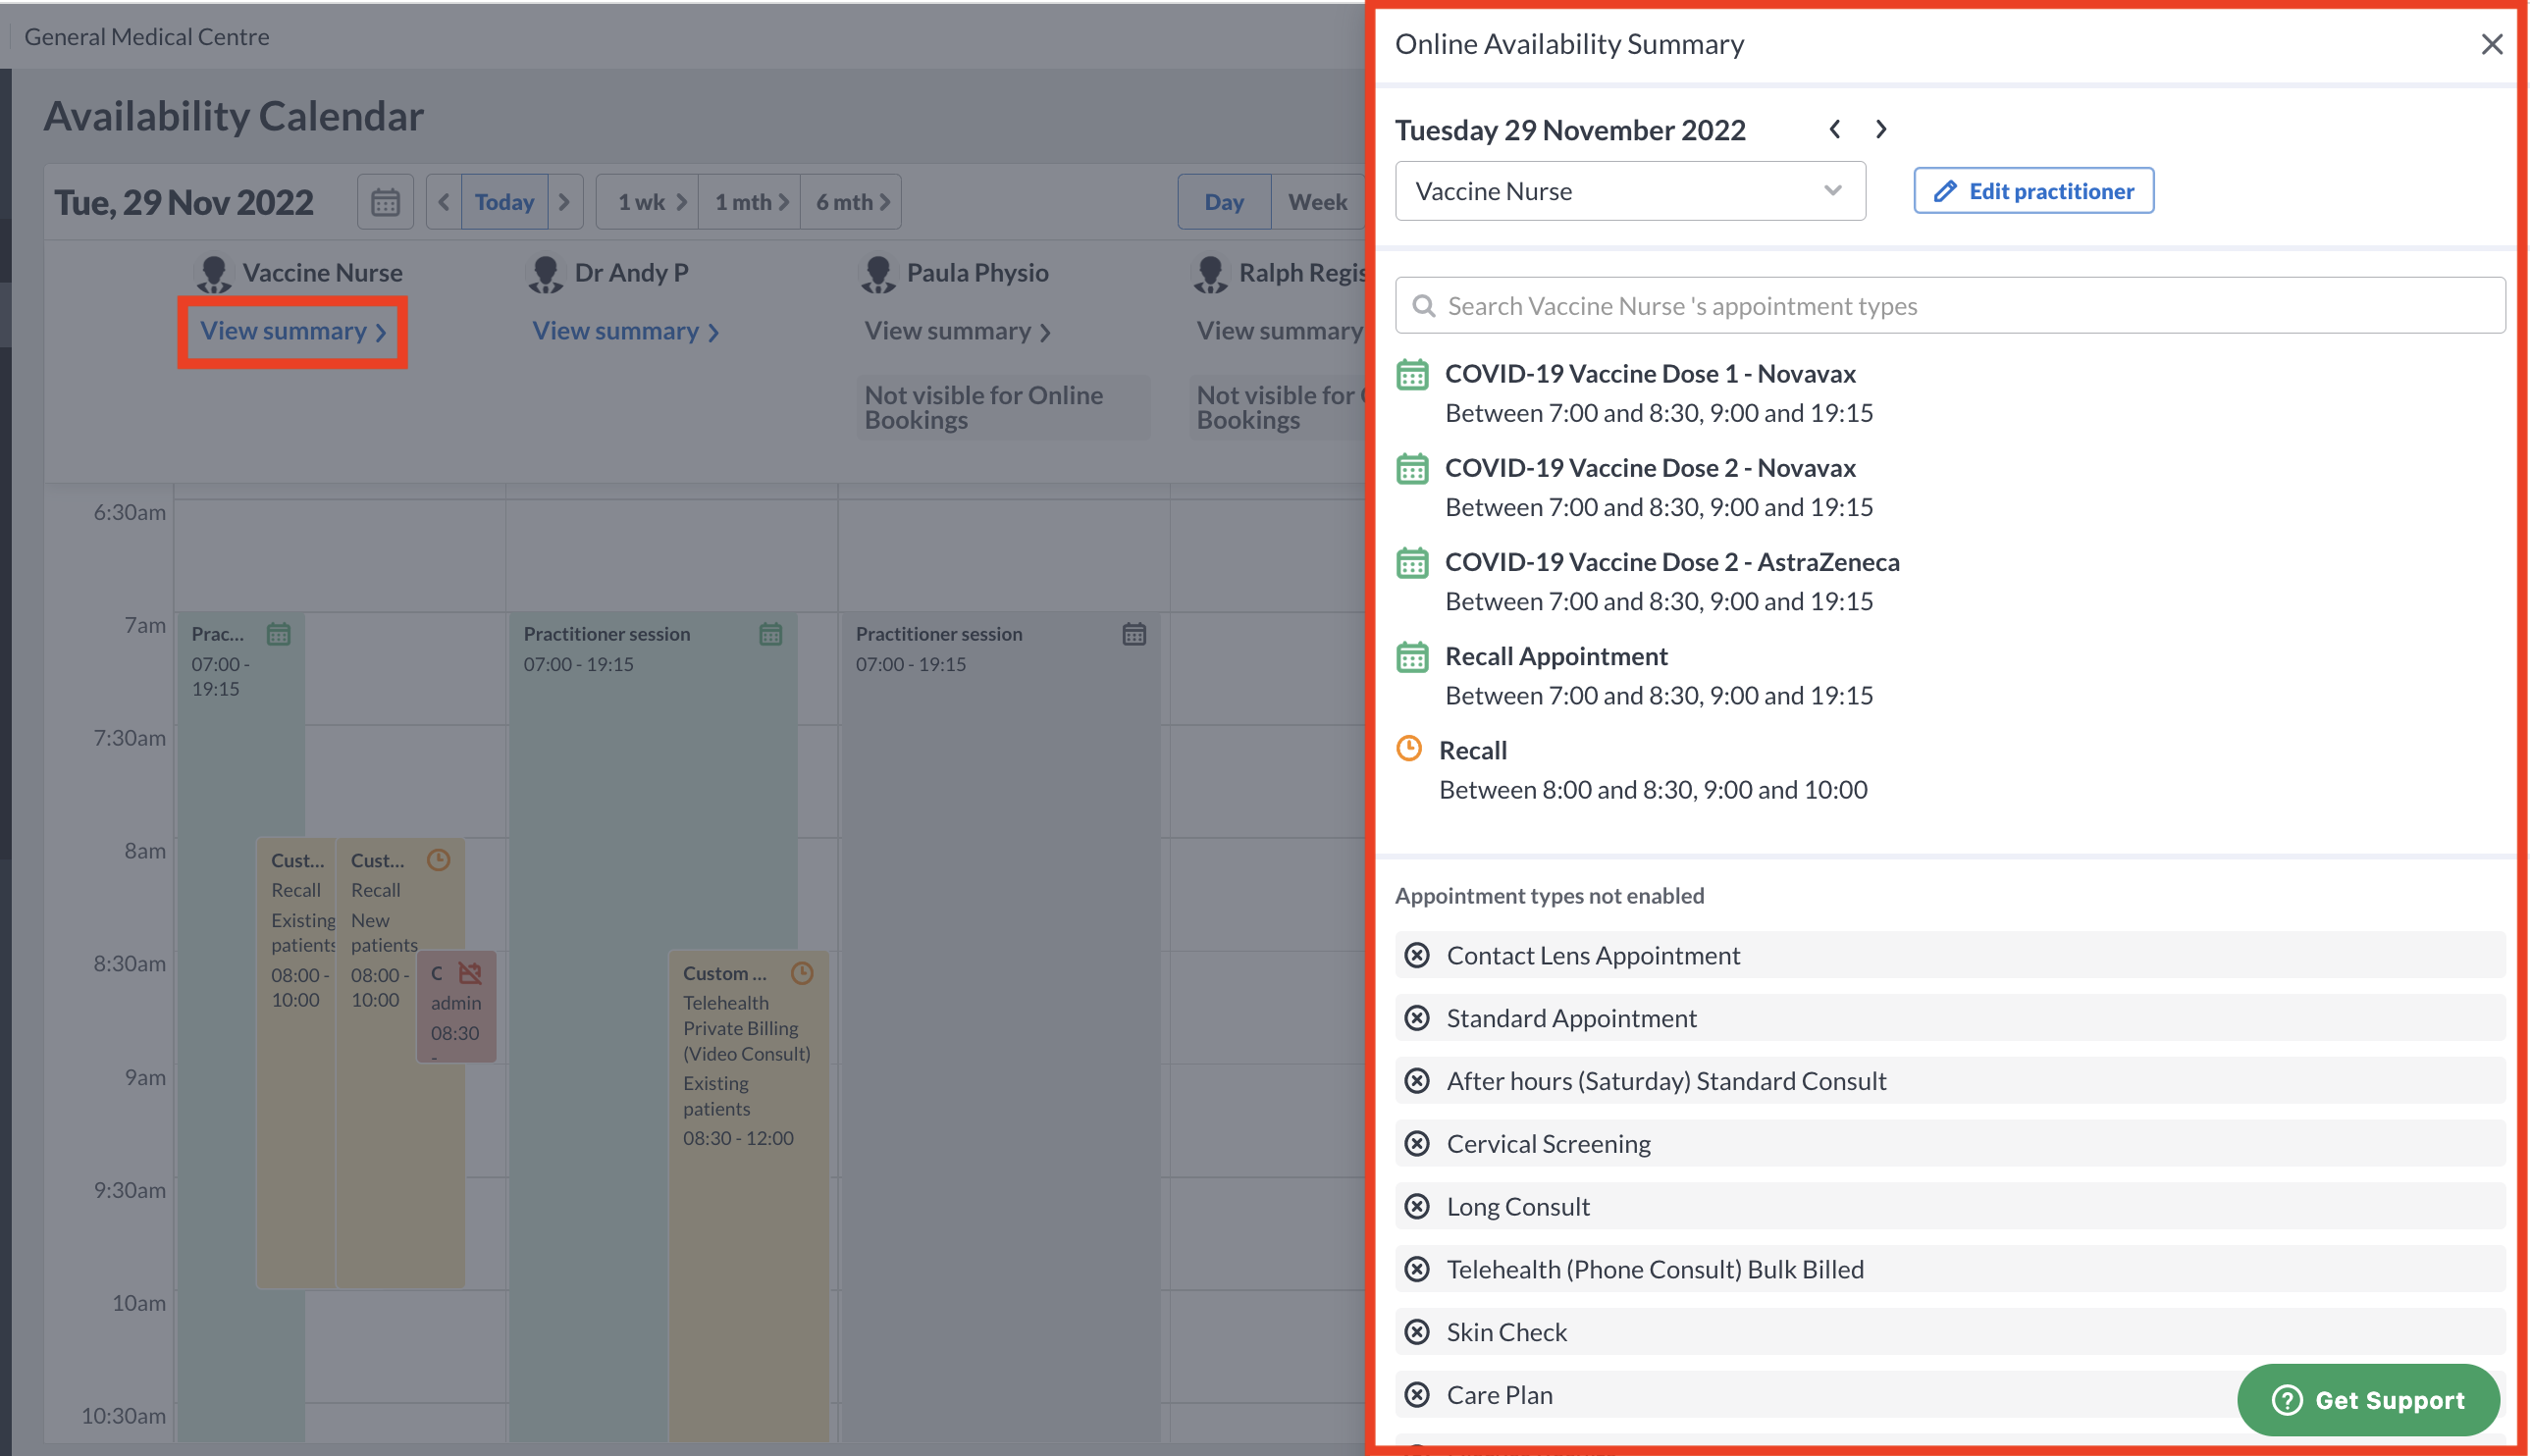Click the clock icon on the Telehealth Custom event
2530x1456 pixels.
803,971
